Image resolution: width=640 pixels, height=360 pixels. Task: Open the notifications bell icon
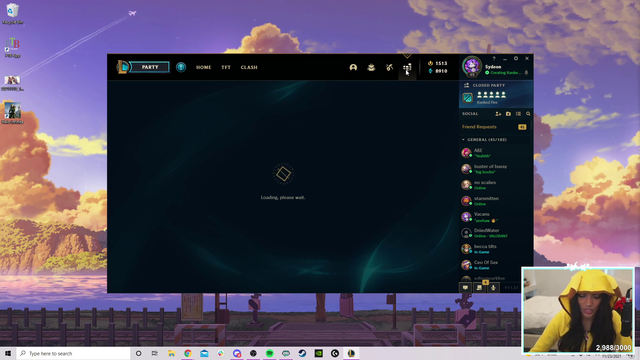(526, 73)
